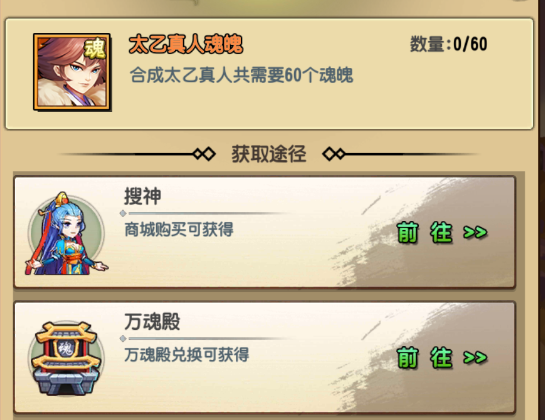Click the 数量:0/60 counter
545x420 pixels.
[449, 44]
